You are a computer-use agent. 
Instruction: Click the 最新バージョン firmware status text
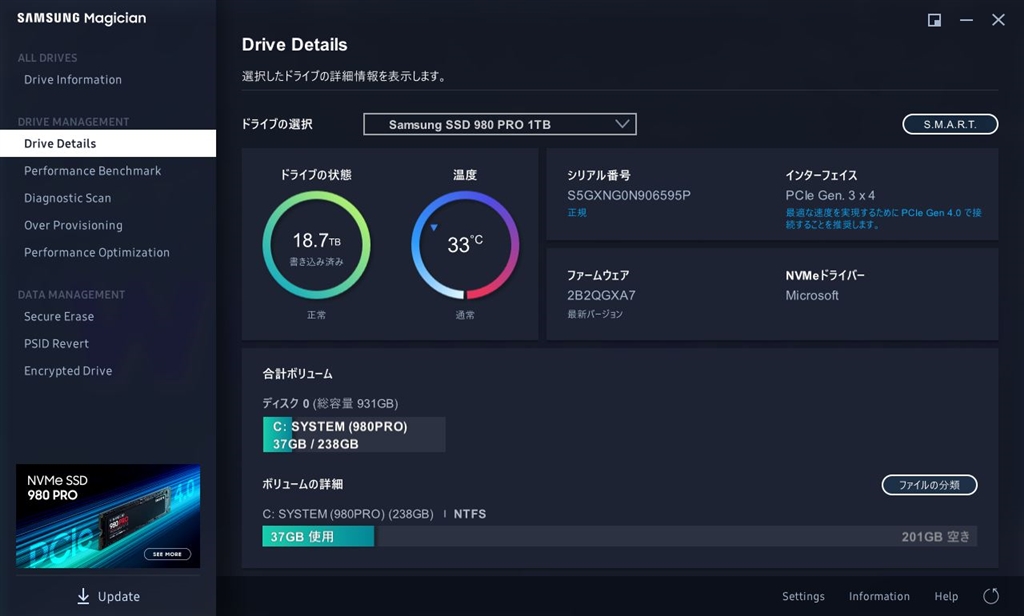click(594, 314)
